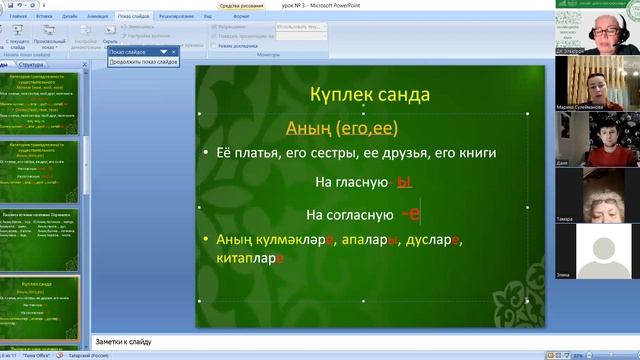Click the language indicator Татарский (Россия)

click(88, 356)
